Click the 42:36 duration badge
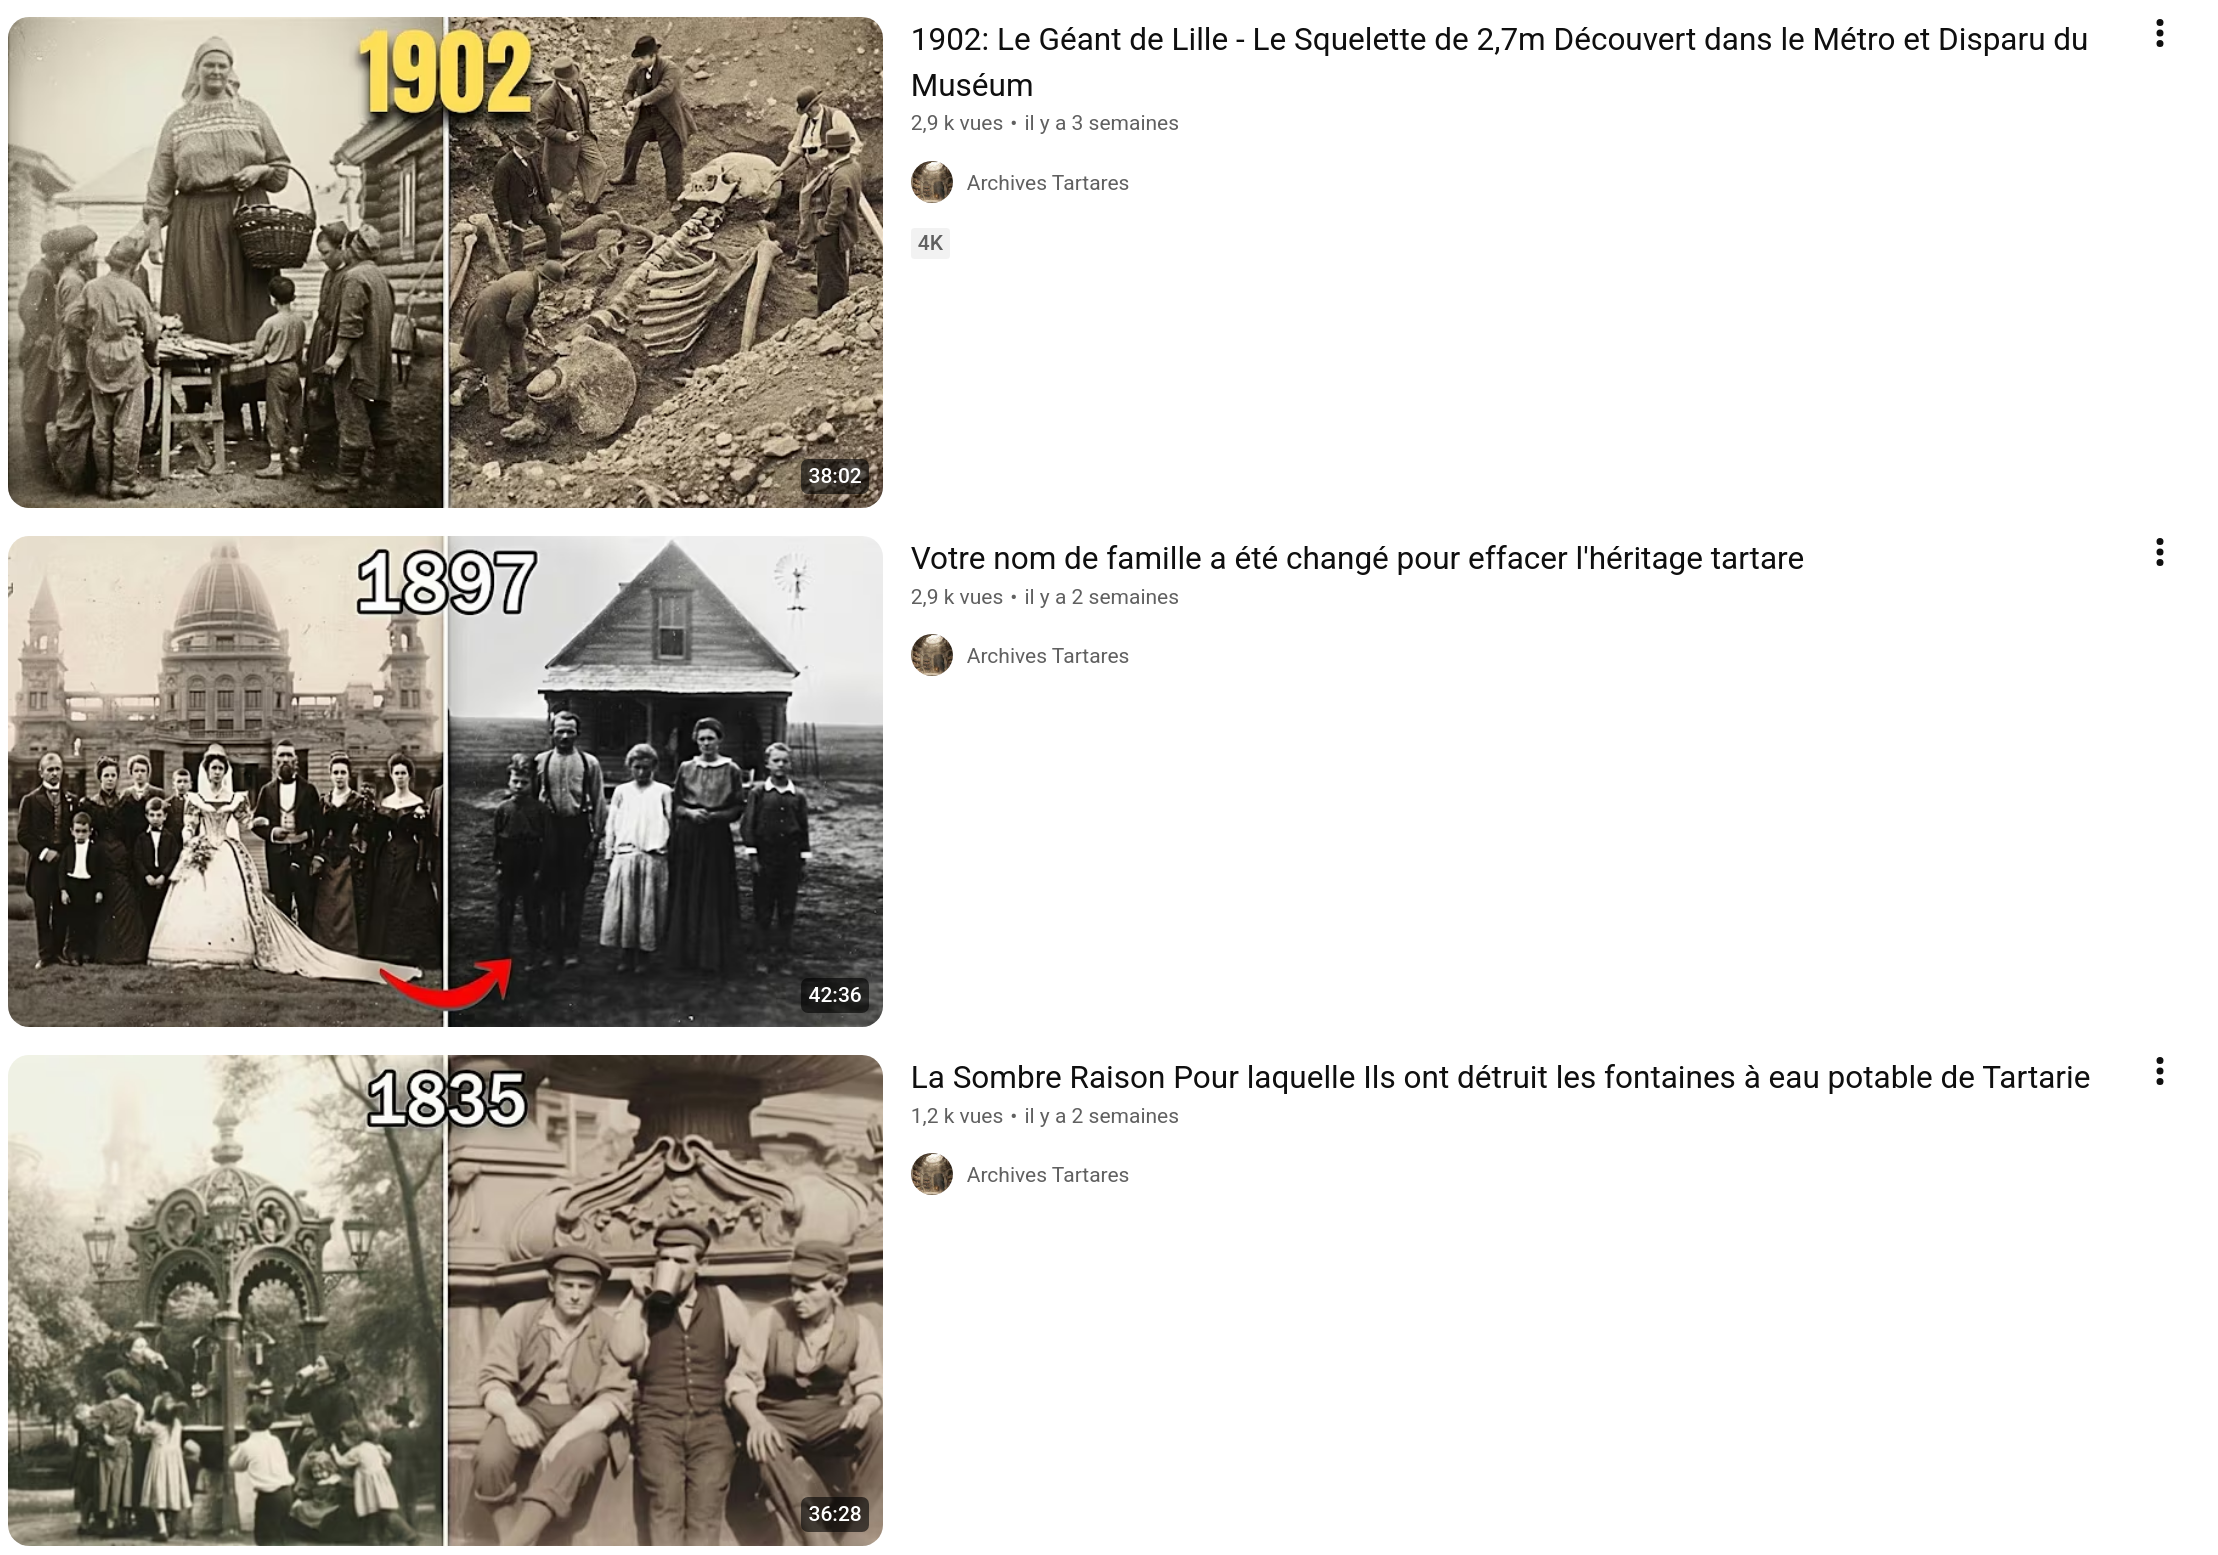This screenshot has width=2218, height=1555. (834, 995)
